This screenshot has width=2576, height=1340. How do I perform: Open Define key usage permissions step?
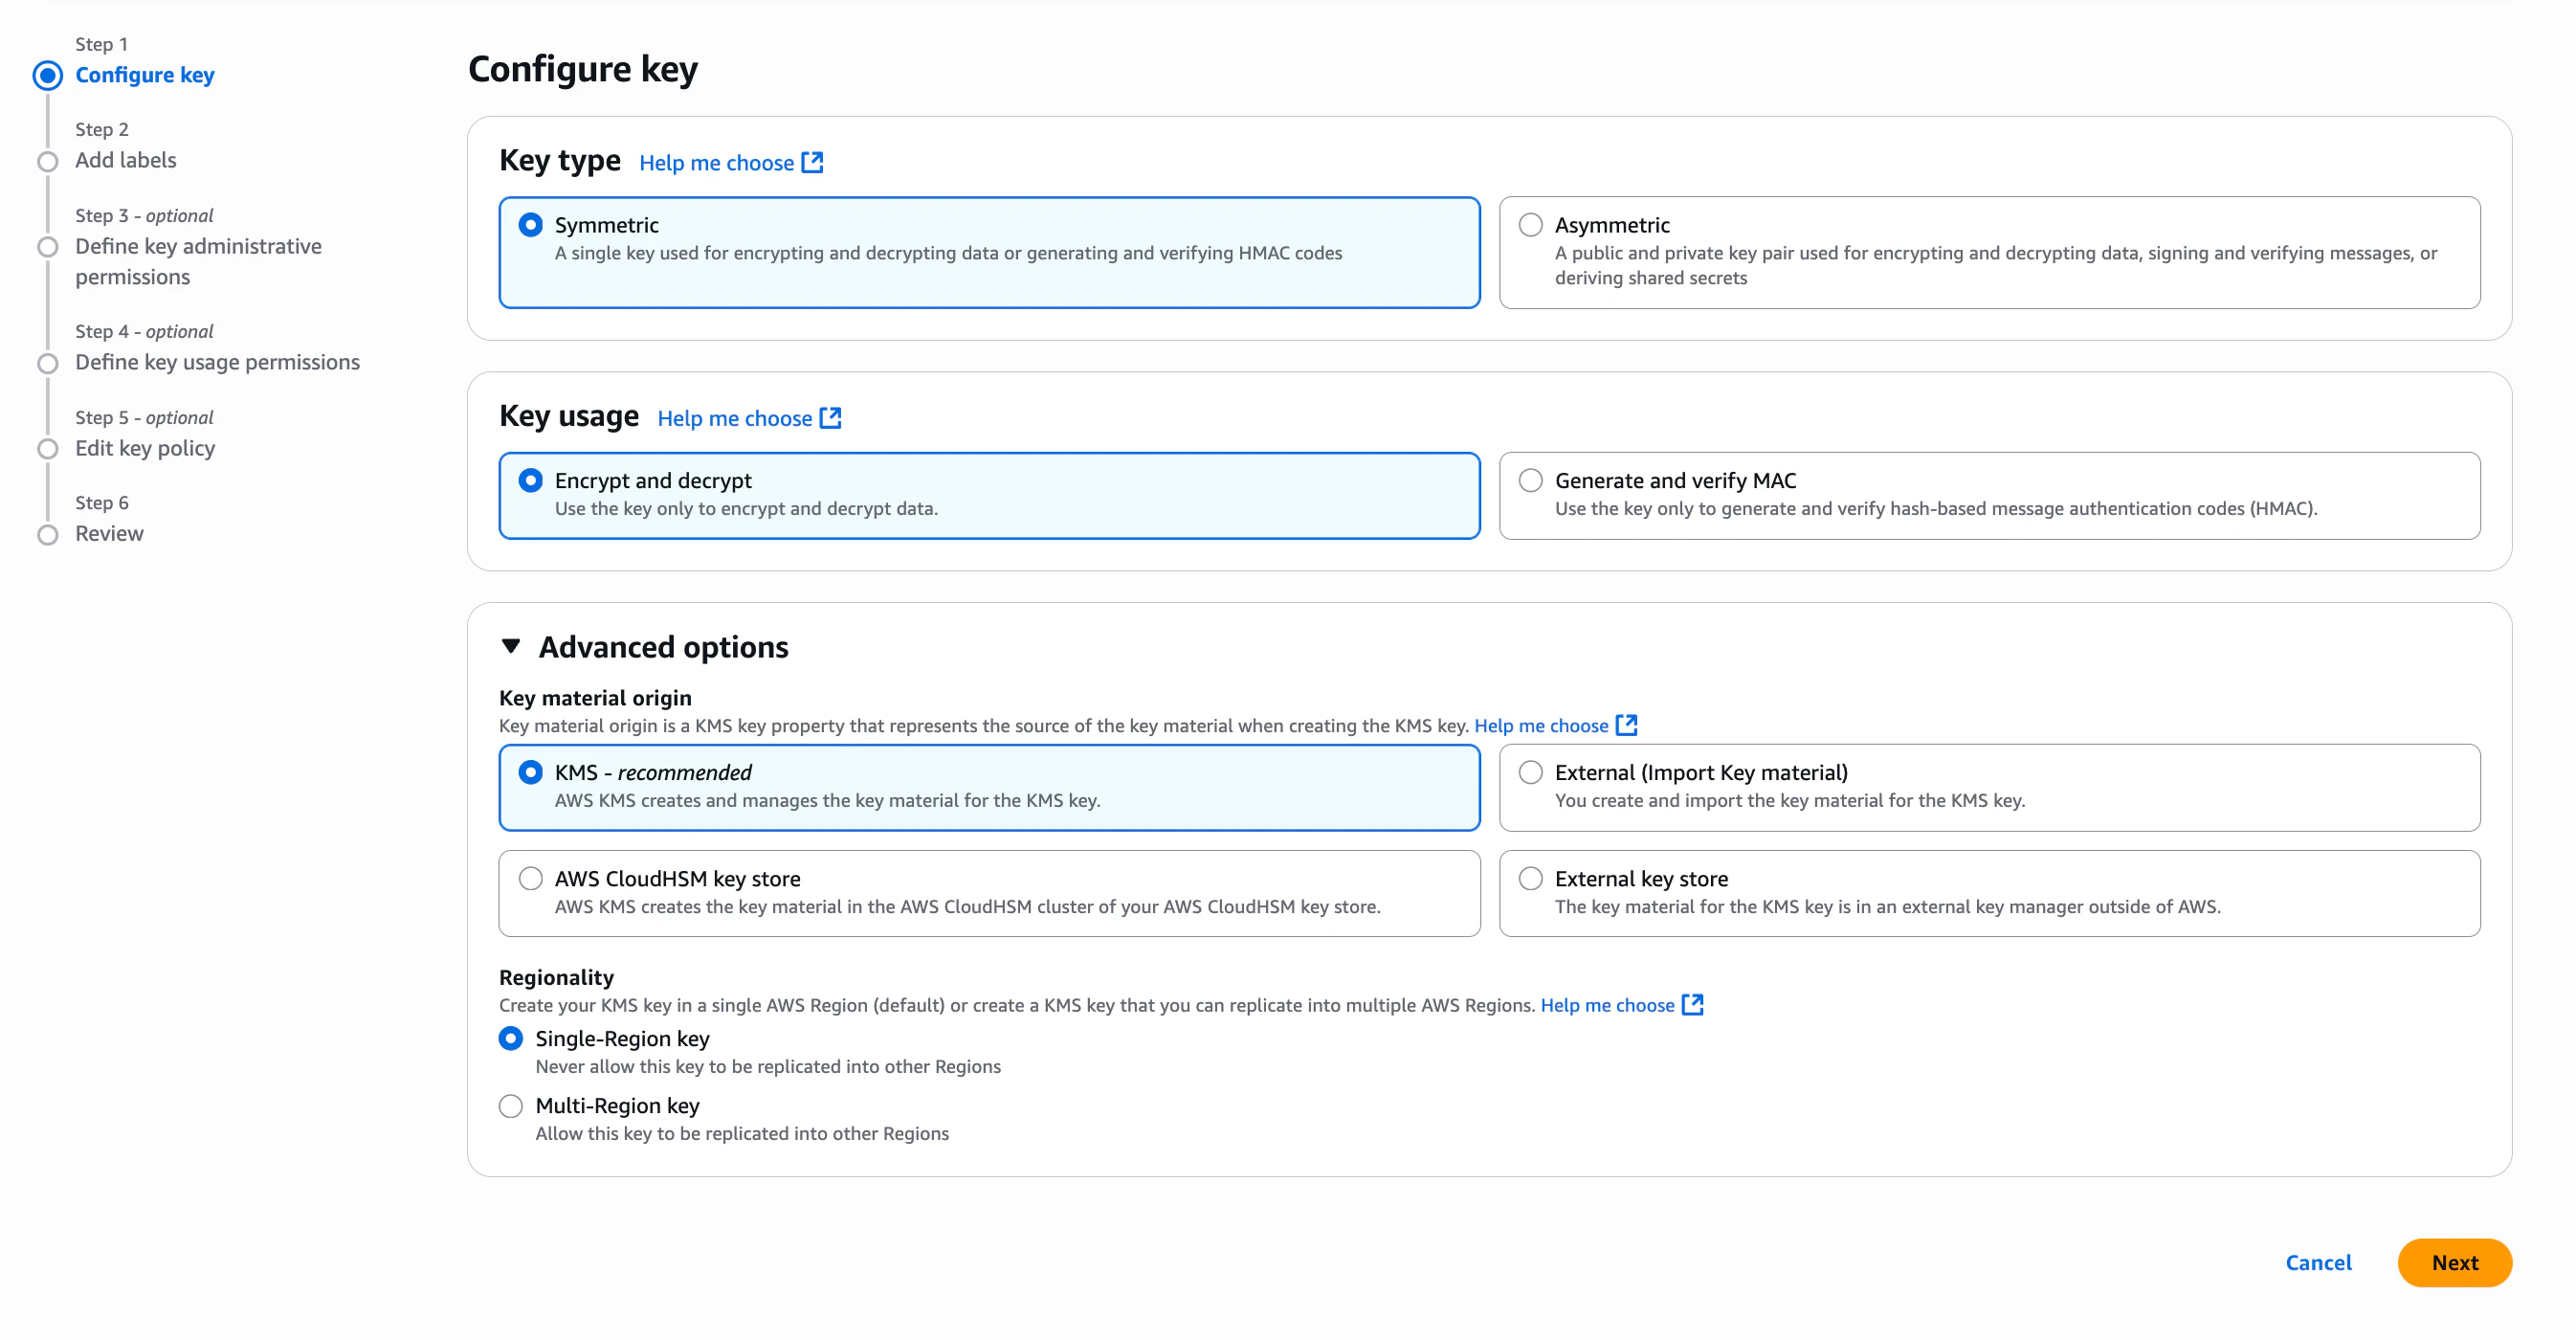pos(218,362)
